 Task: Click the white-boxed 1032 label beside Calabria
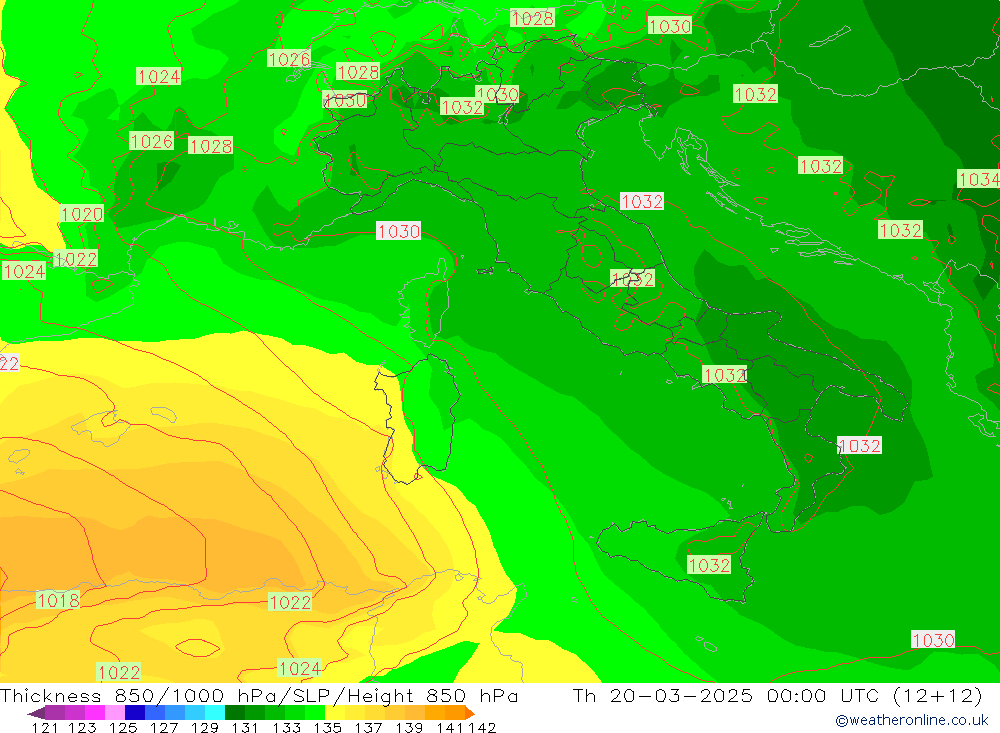pos(859,445)
